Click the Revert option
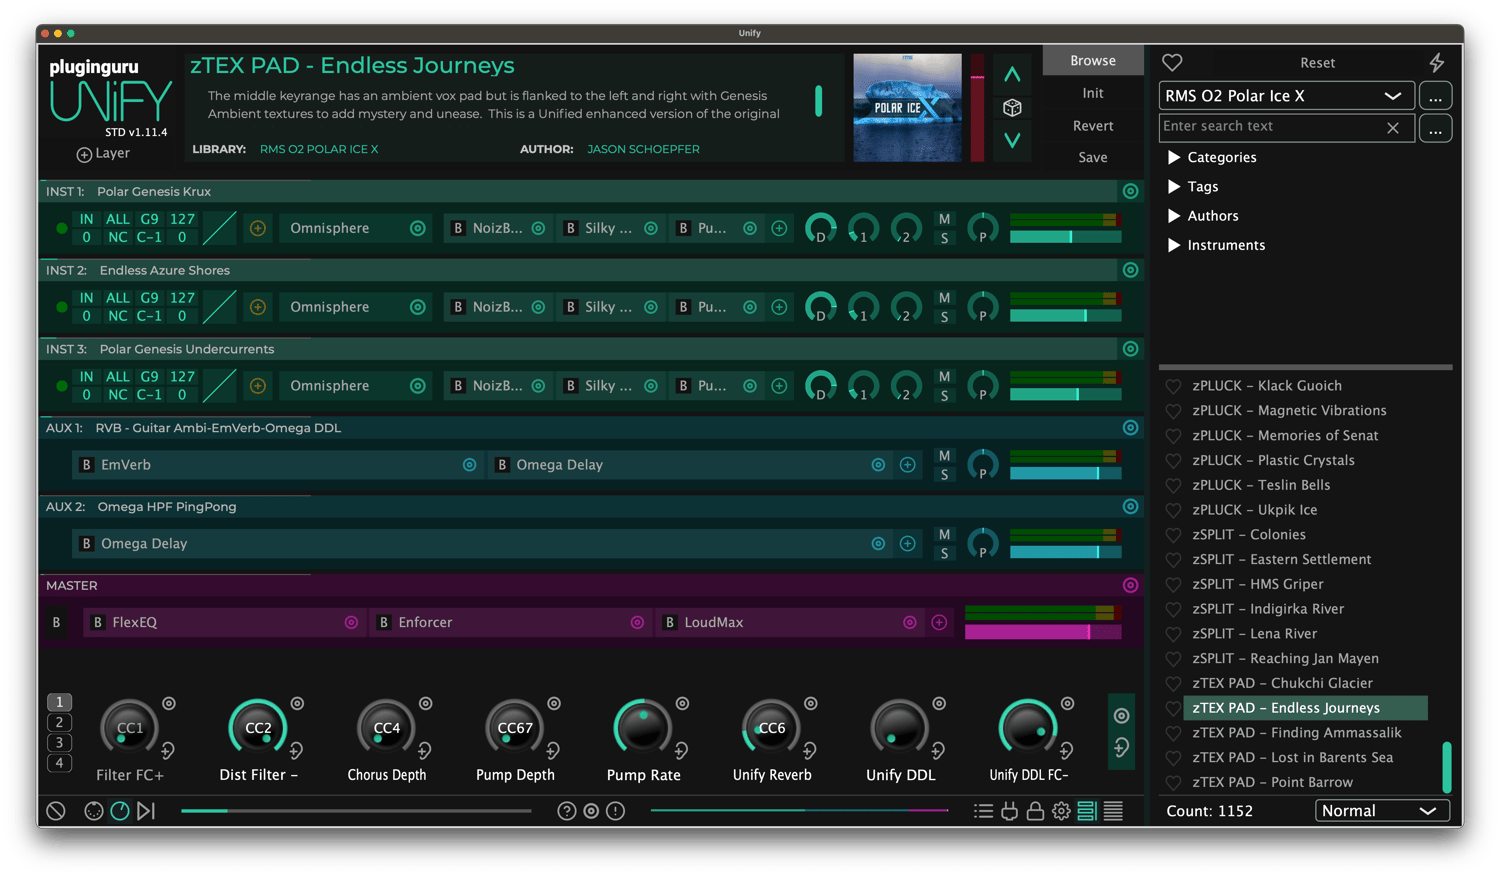 click(1093, 126)
